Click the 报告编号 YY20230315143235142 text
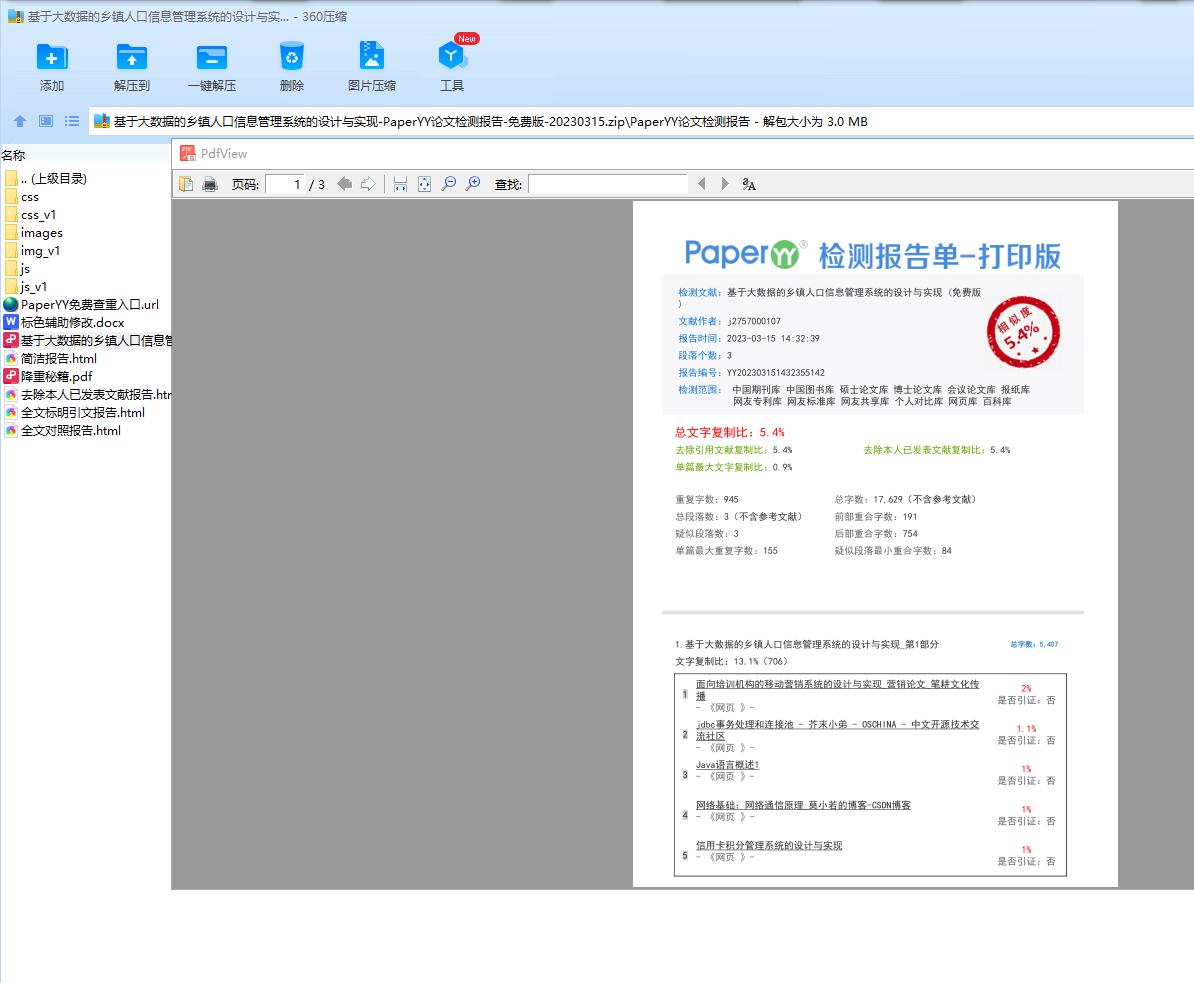 click(x=751, y=372)
